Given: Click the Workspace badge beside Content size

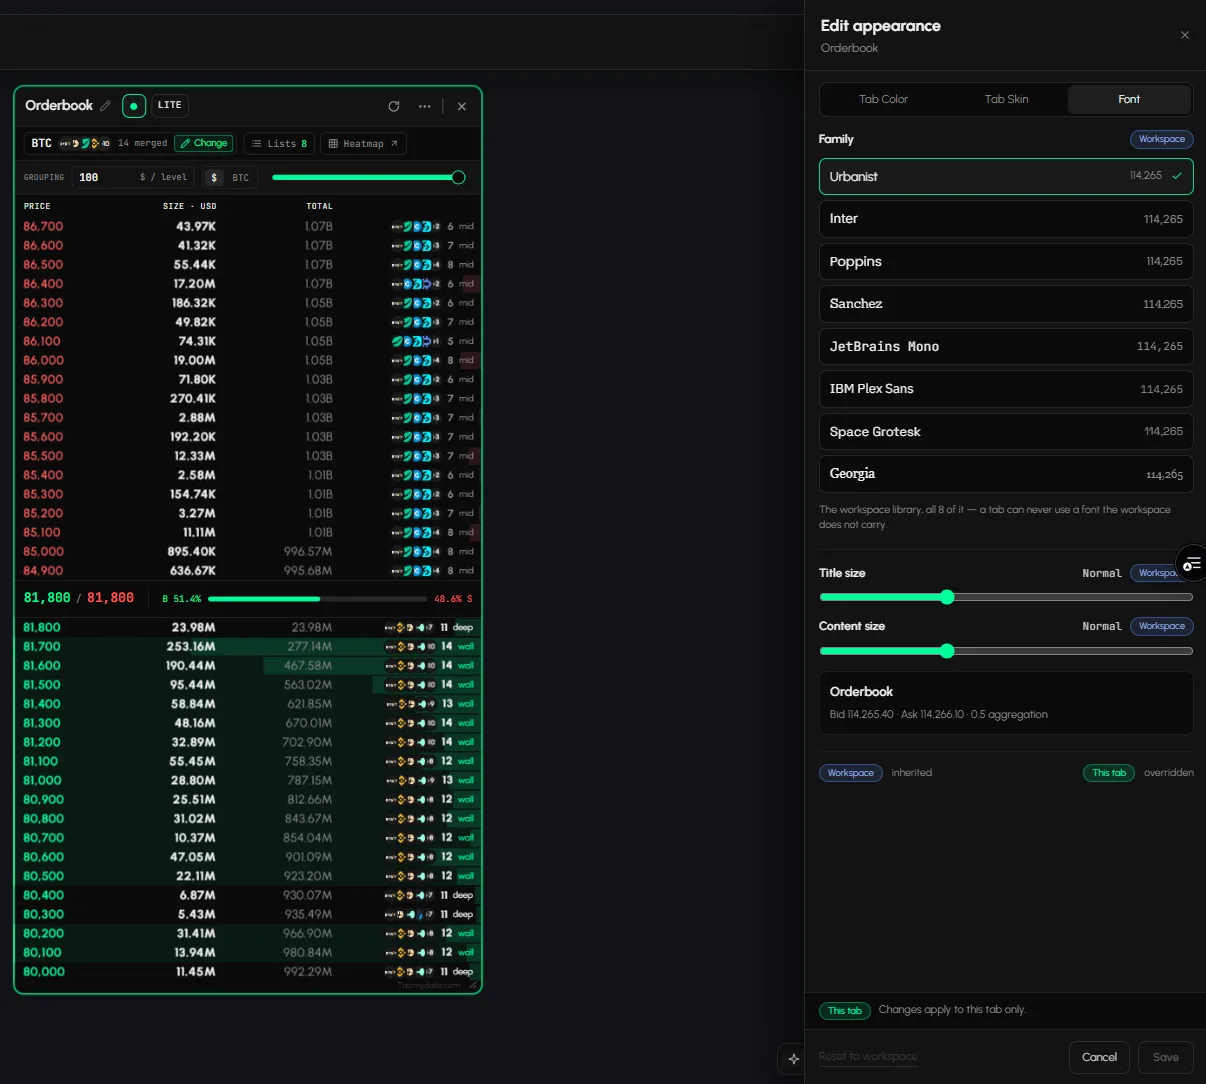Looking at the screenshot, I should 1161,626.
